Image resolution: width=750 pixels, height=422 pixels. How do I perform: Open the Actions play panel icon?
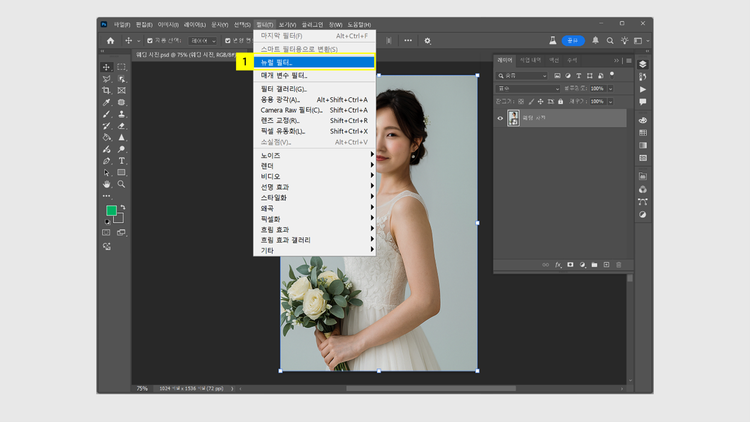(642, 89)
